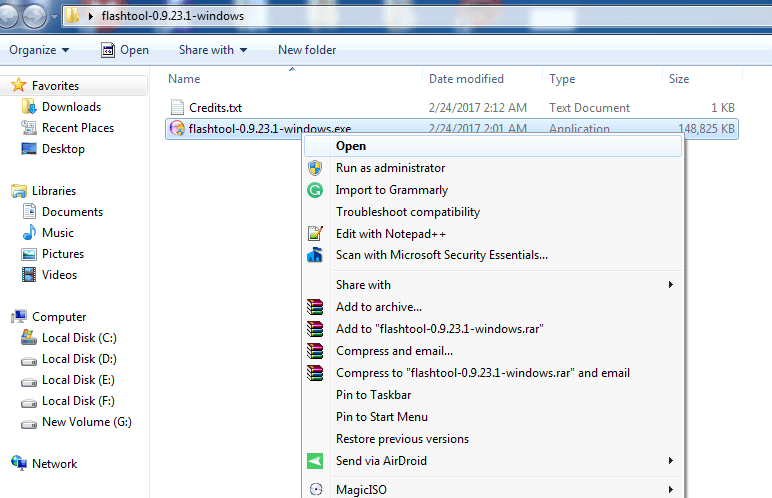772x498 pixels.
Task: Open the Organize dropdown menu
Action: [x=39, y=50]
